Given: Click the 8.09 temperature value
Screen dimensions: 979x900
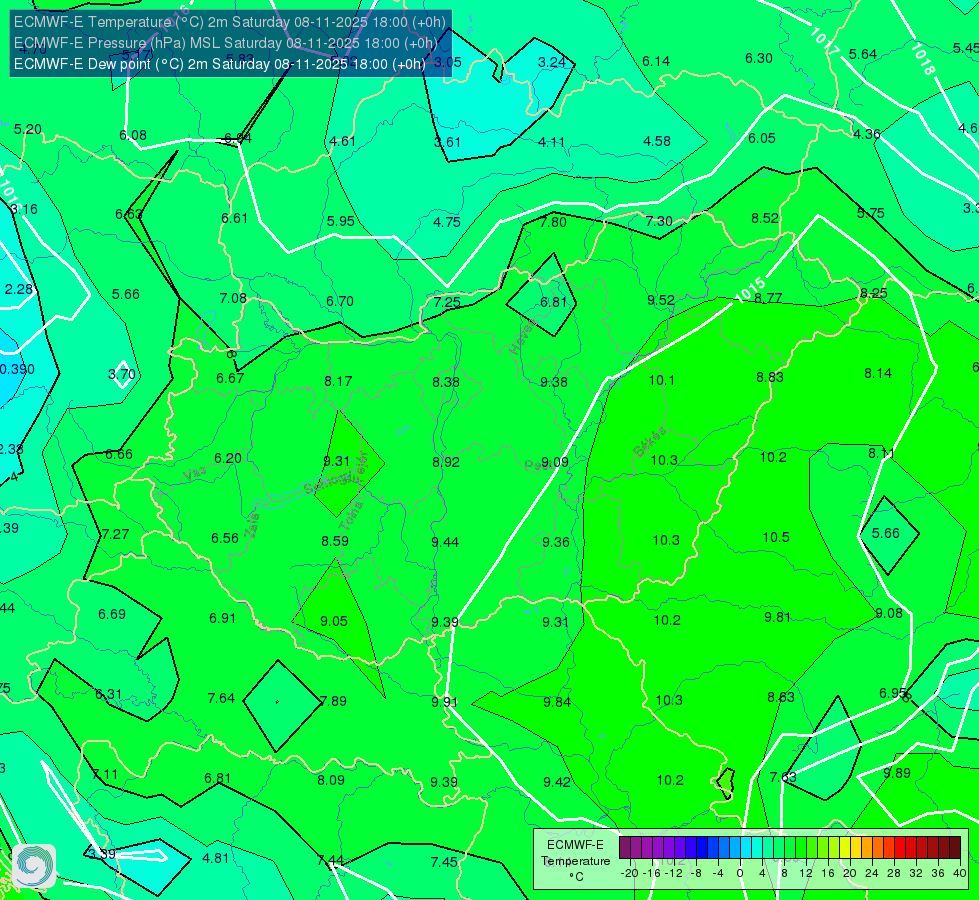Looking at the screenshot, I should [x=331, y=780].
